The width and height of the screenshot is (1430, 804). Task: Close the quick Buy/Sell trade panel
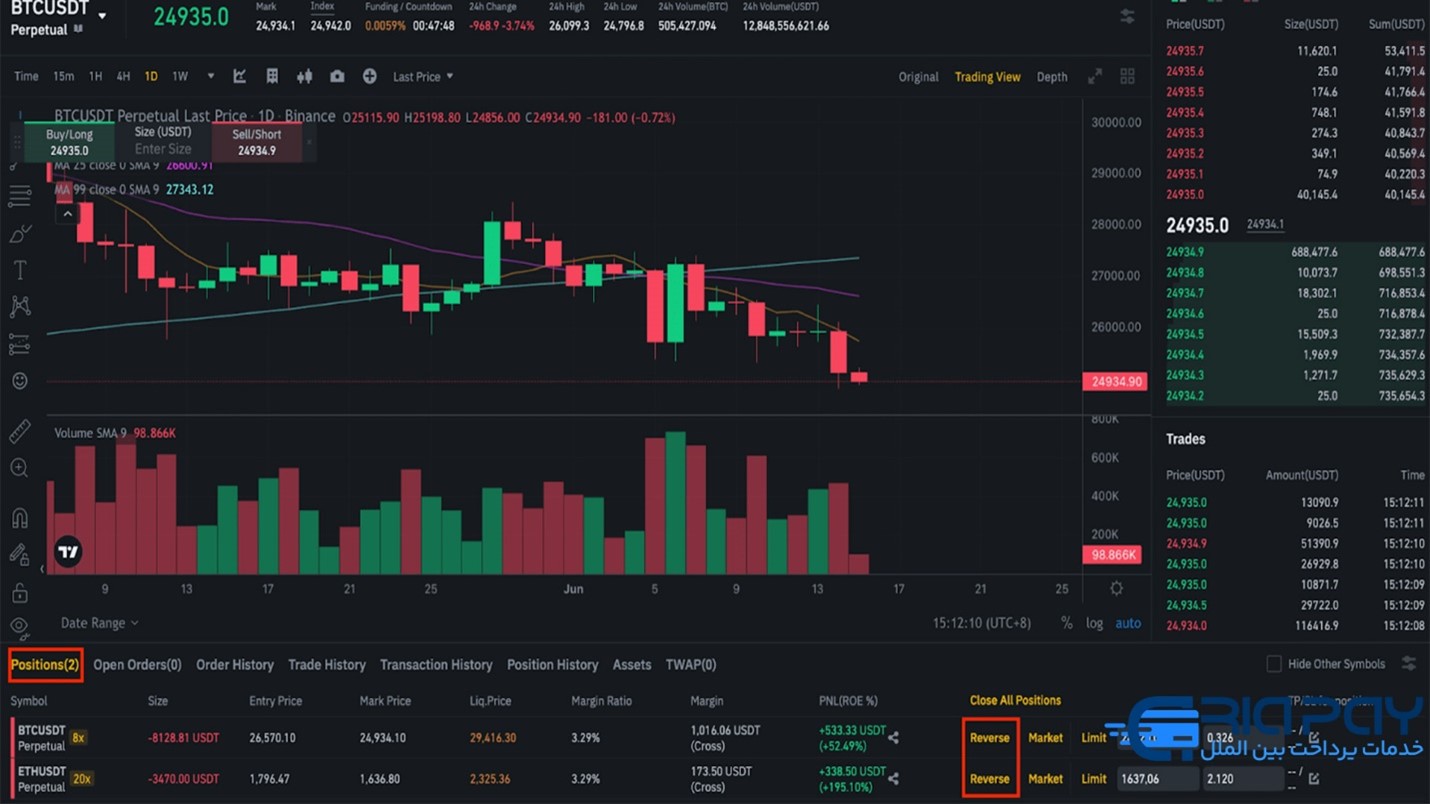tap(309, 142)
